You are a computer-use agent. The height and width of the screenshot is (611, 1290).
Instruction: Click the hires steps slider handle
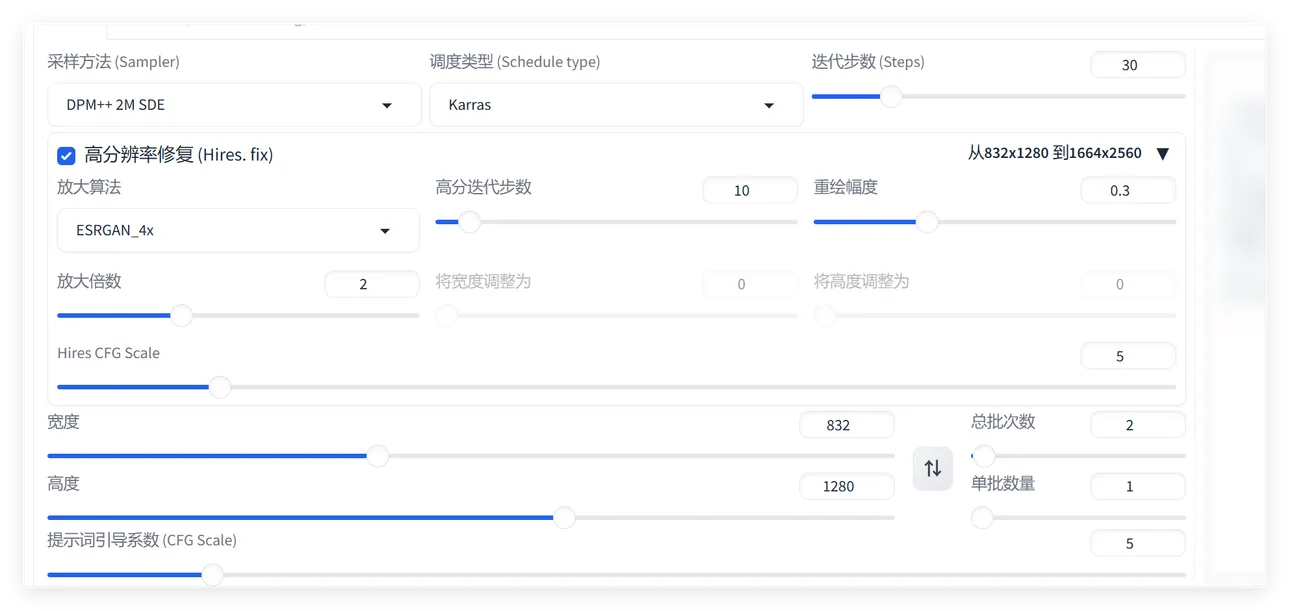pos(469,222)
